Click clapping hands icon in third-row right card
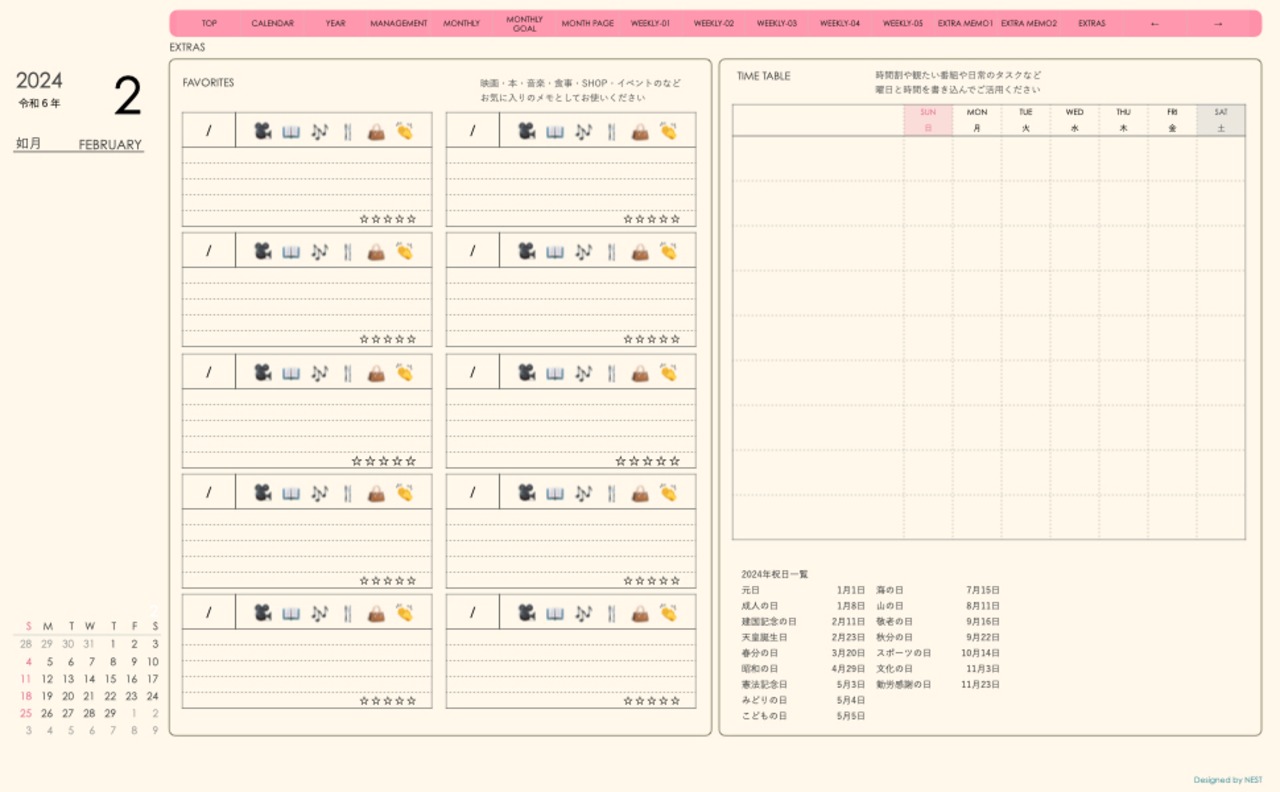This screenshot has width=1280, height=792. click(x=668, y=372)
